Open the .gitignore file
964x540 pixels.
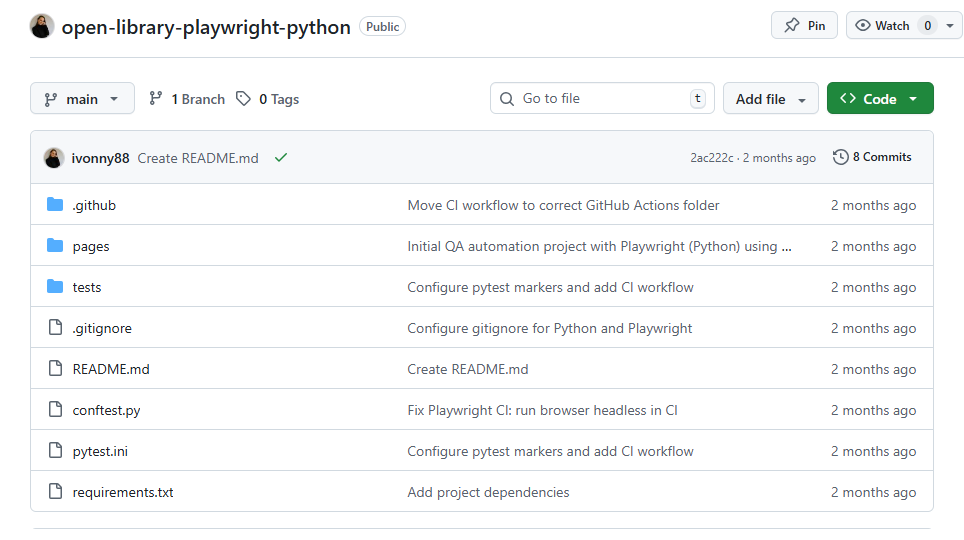(x=102, y=328)
